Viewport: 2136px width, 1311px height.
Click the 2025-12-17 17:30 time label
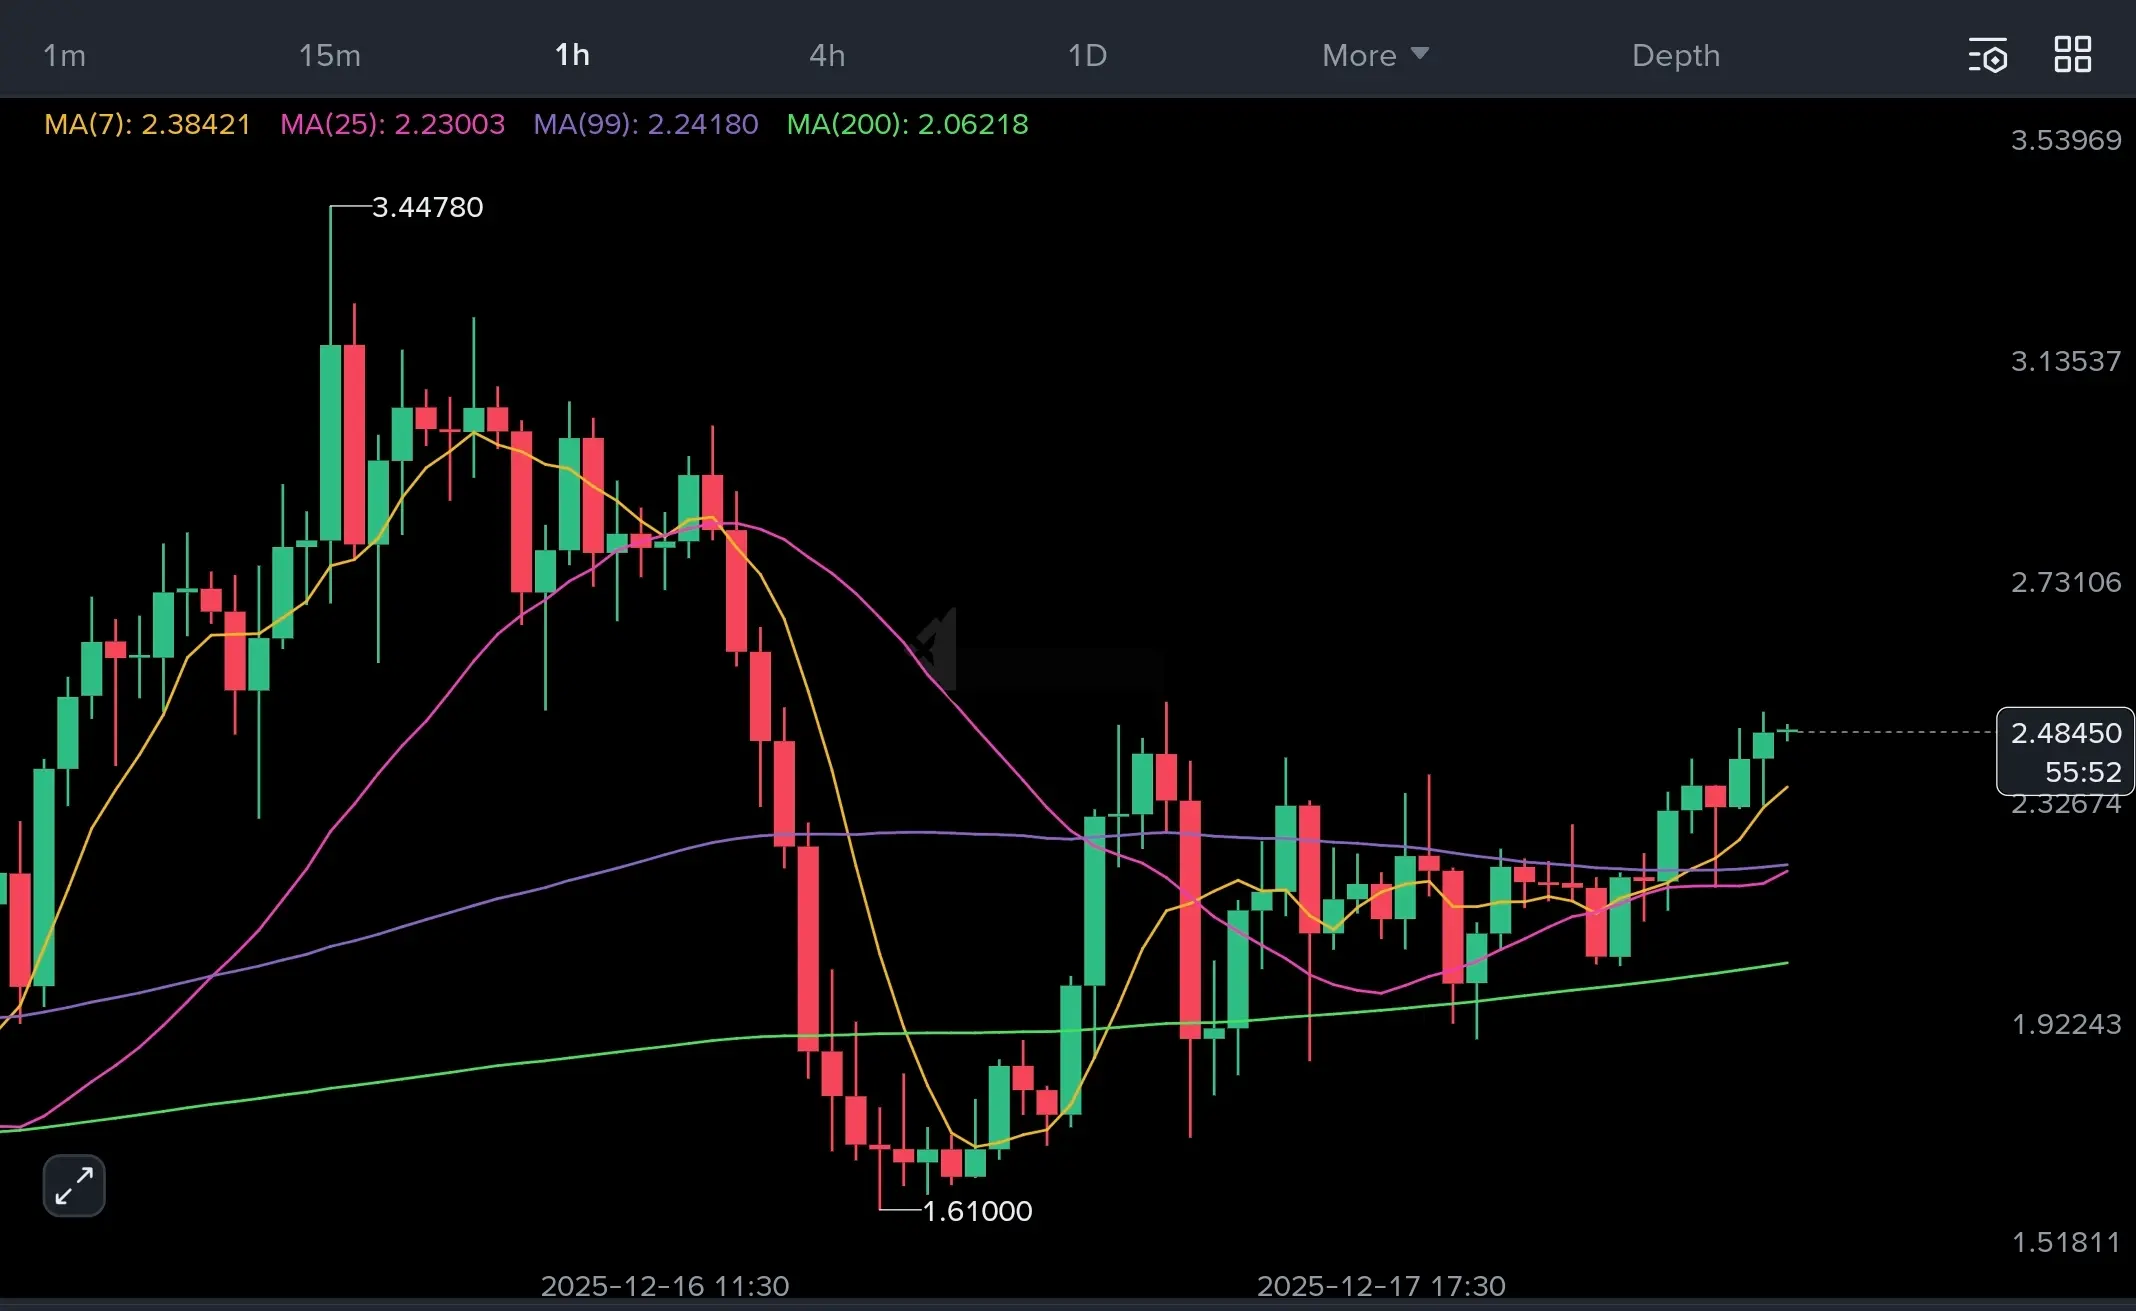tap(1381, 1285)
